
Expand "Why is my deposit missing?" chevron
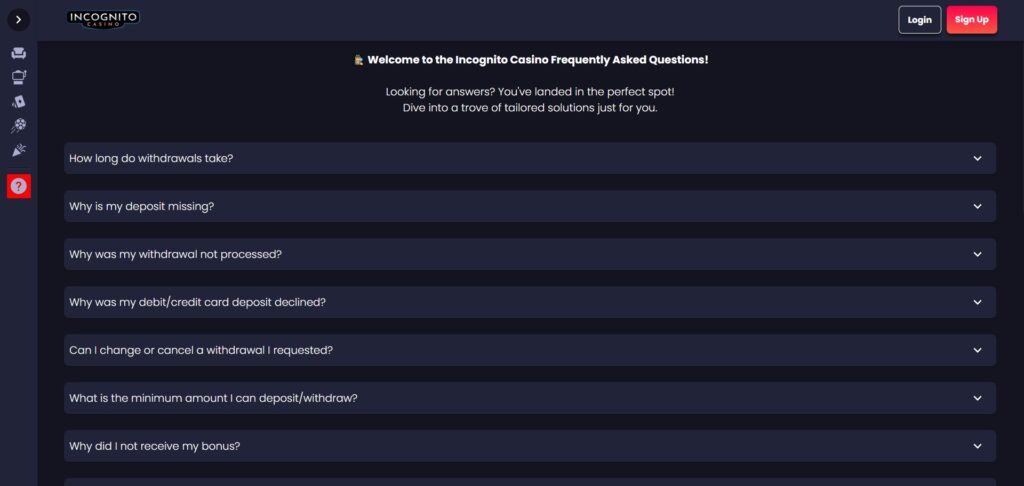tap(977, 206)
